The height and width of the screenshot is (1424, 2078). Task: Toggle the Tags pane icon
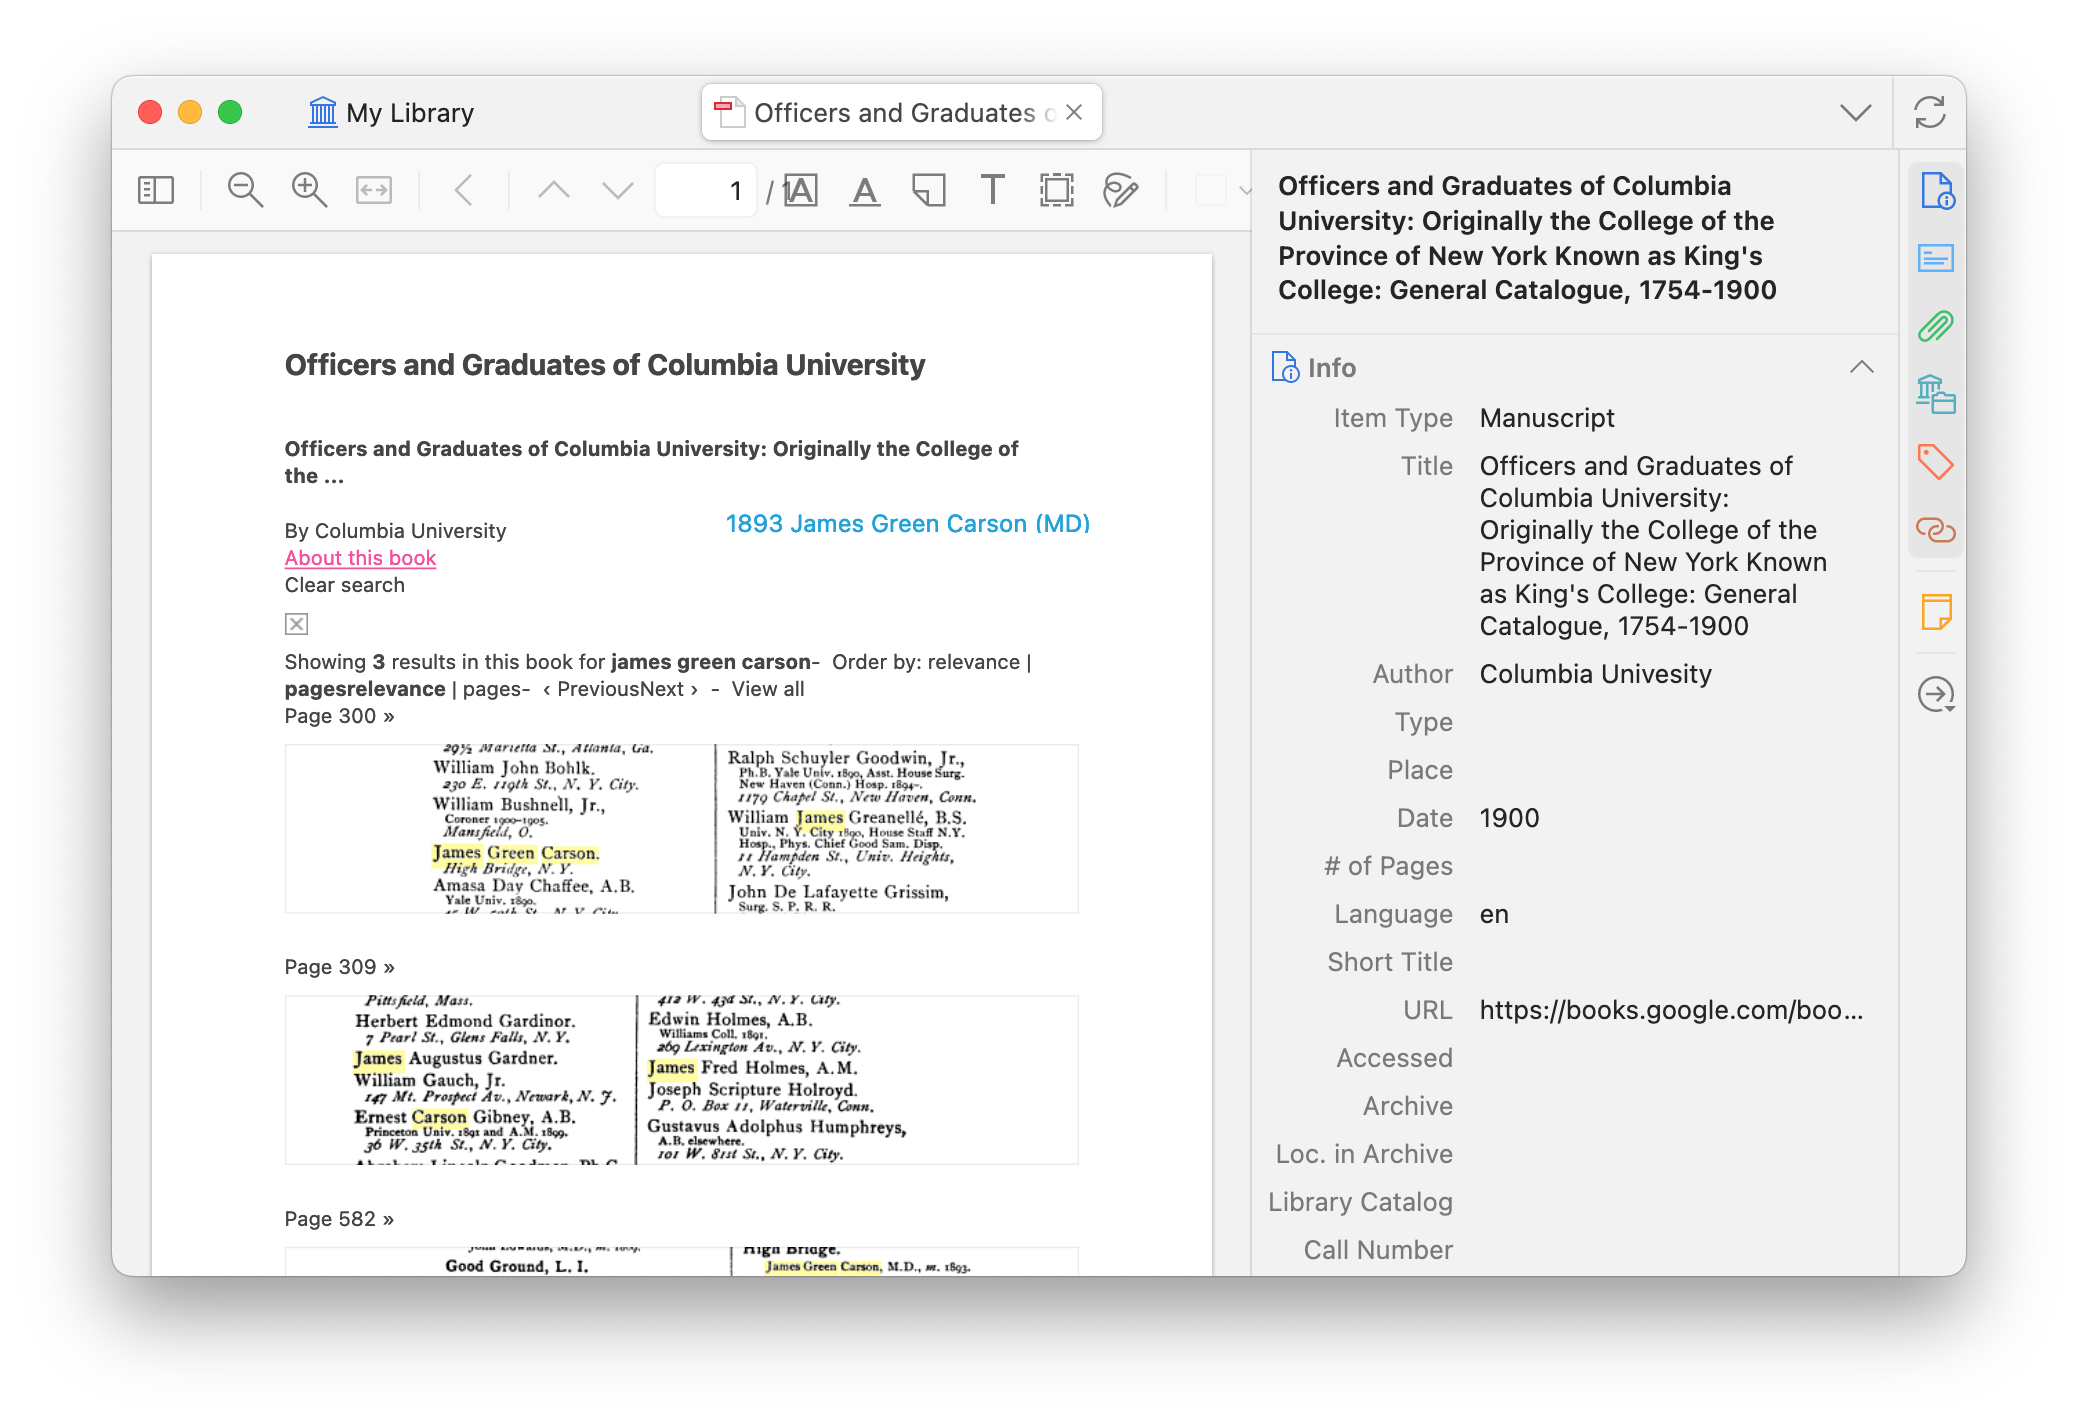tap(1936, 462)
